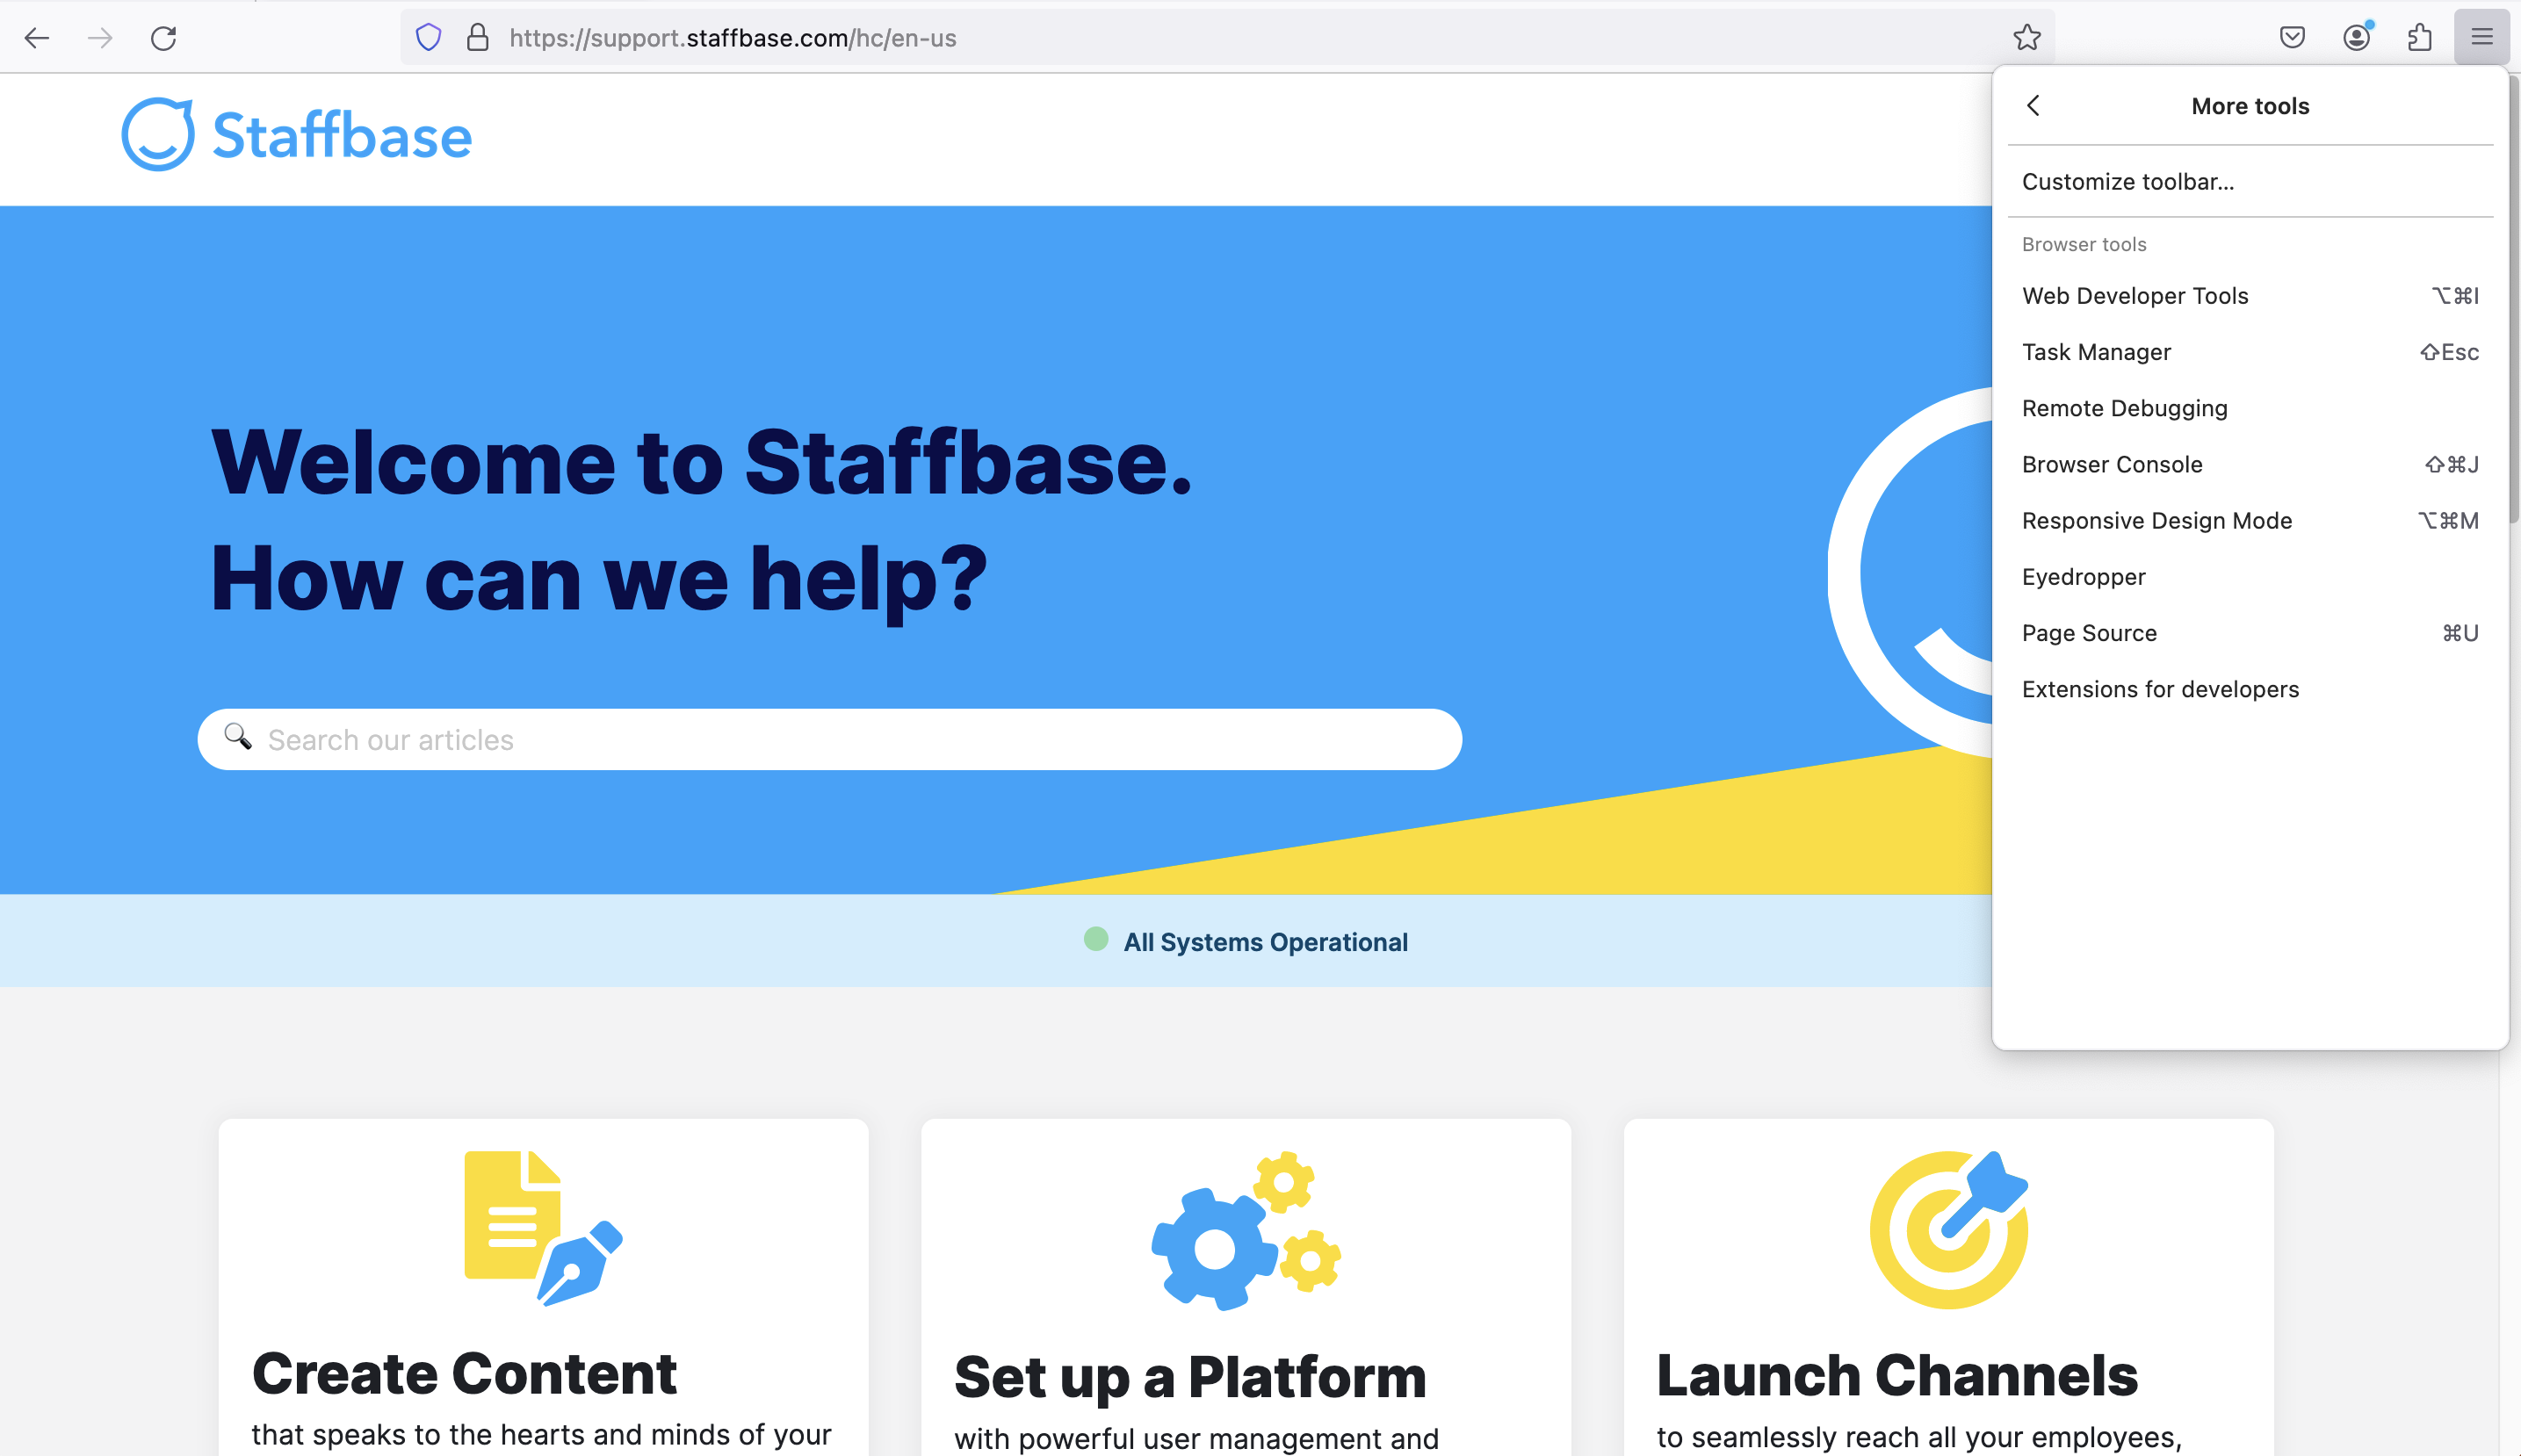This screenshot has height=1456, width=2521.
Task: Go back from More tools submenu
Action: click(2034, 106)
